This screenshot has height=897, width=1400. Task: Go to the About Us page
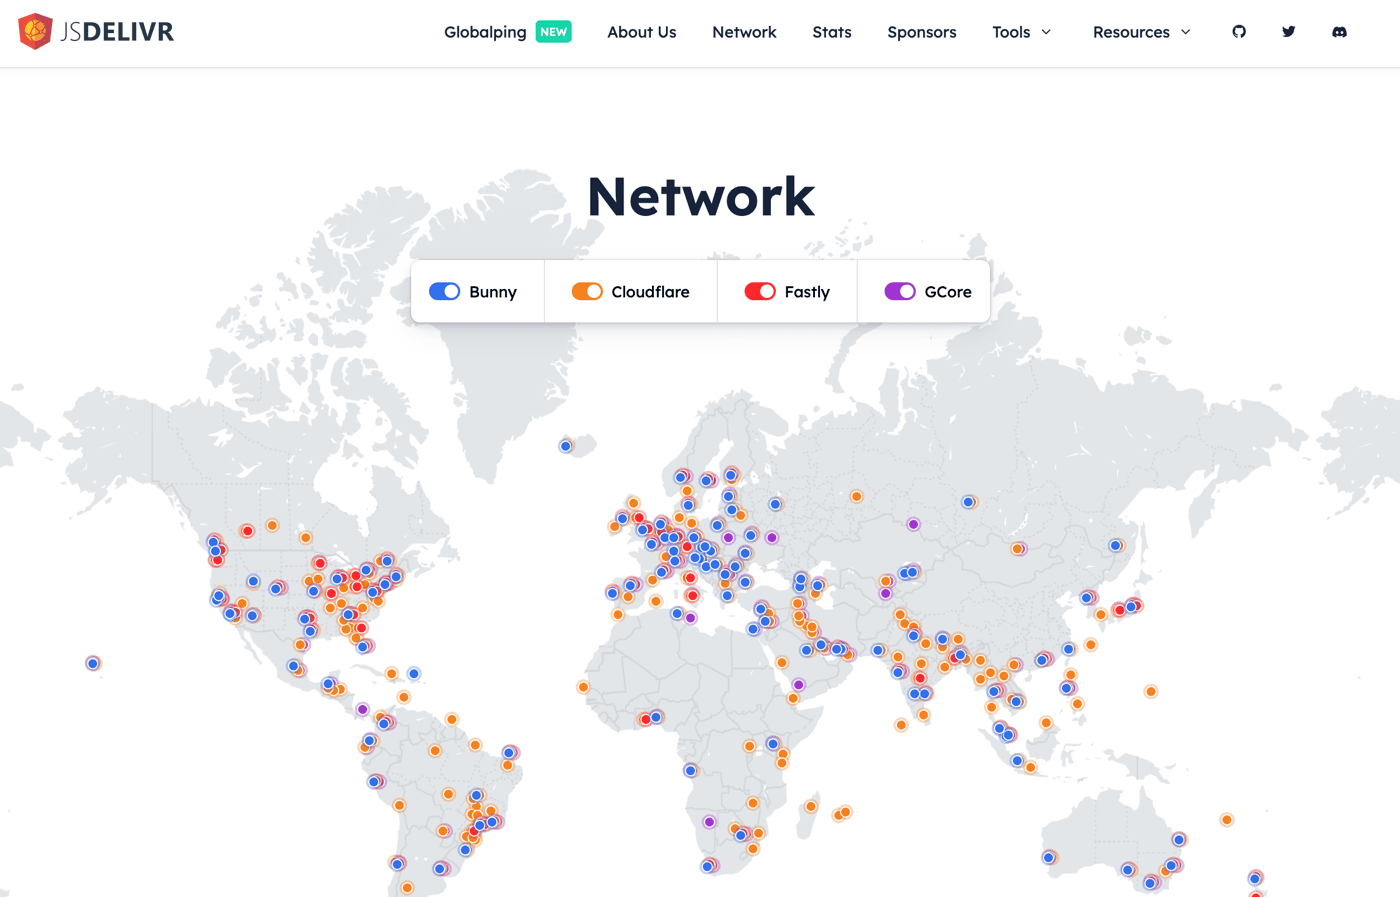pos(642,32)
